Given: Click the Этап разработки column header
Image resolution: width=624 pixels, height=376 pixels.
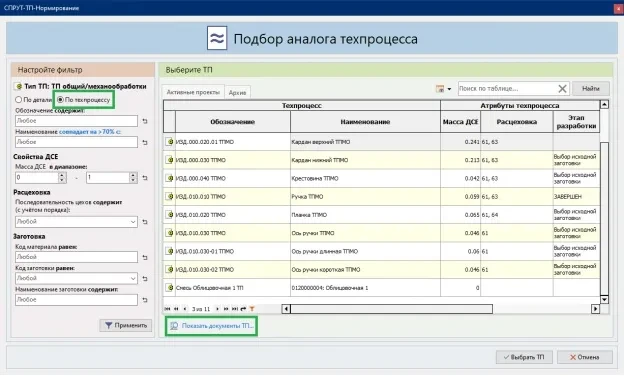Looking at the screenshot, I should (x=576, y=122).
